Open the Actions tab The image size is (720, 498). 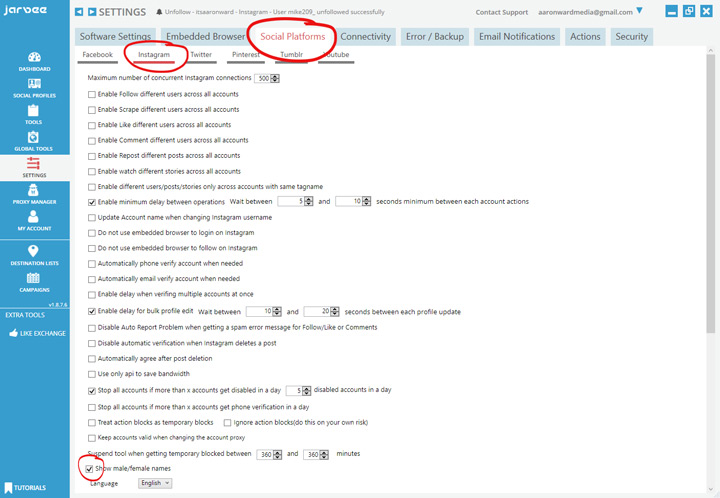[x=585, y=37]
